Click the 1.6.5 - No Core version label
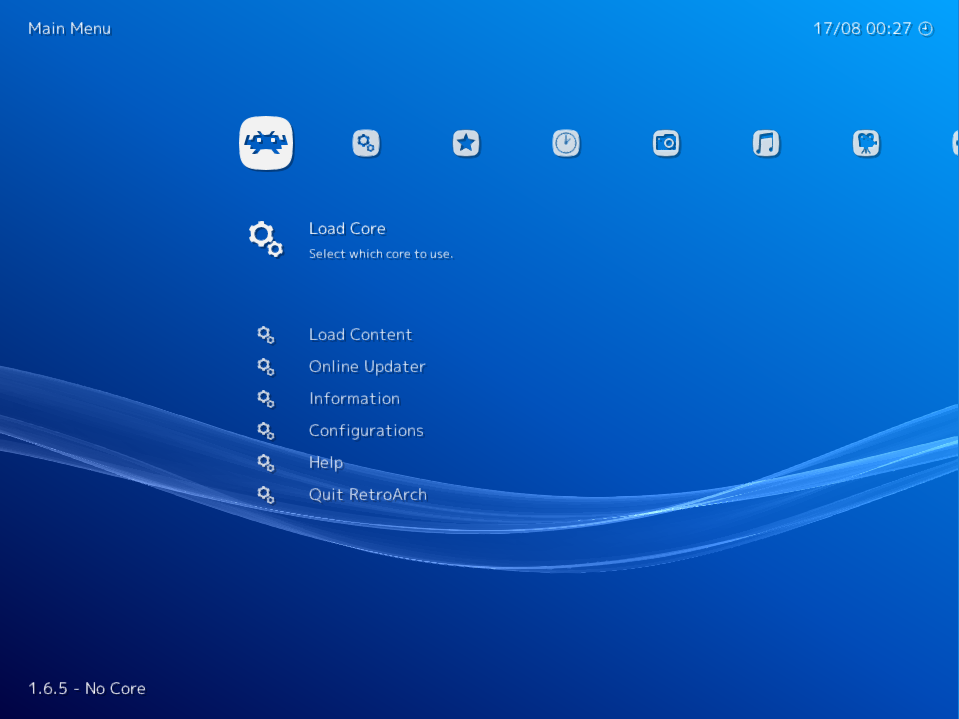 click(86, 688)
